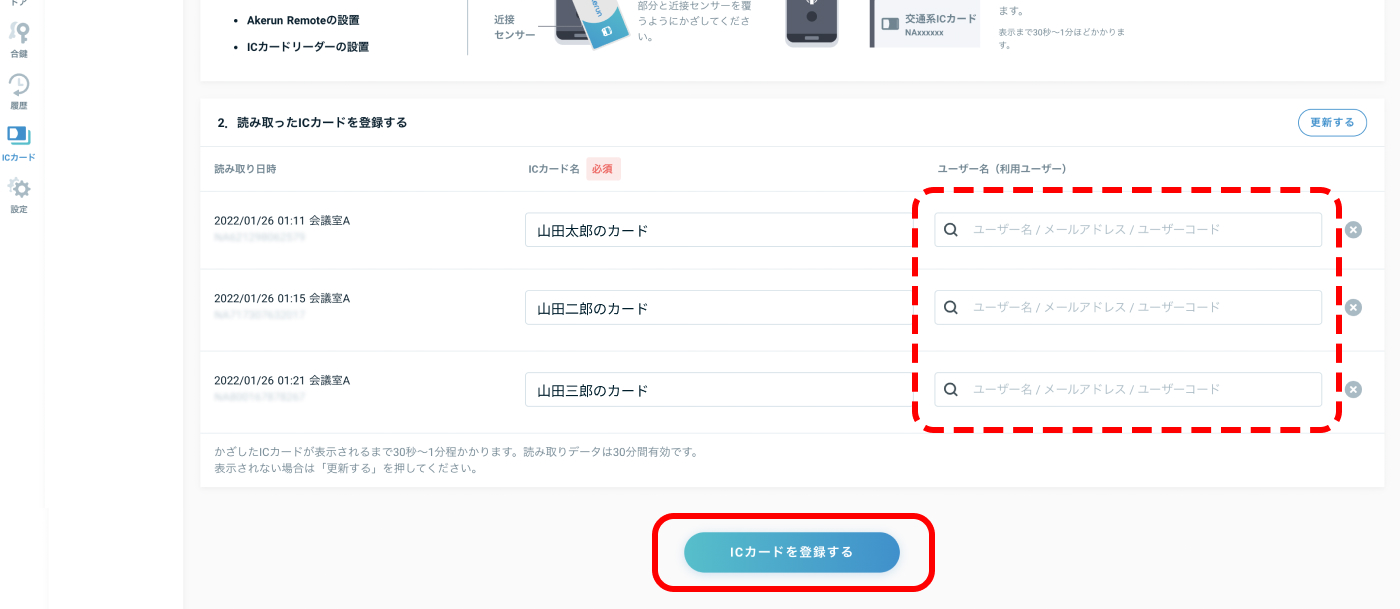This screenshot has width=1400, height=609.
Task: Focus user name field for 山田三郎のカード
Action: pyautogui.click(x=1128, y=389)
